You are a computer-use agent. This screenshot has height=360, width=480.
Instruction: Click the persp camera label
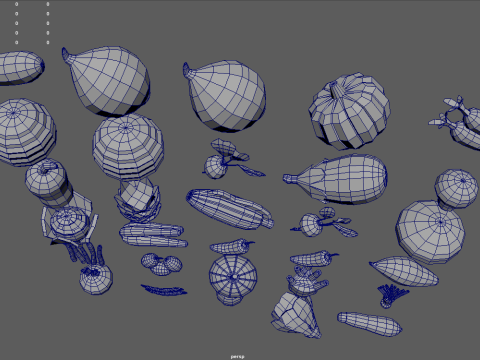[237, 357]
